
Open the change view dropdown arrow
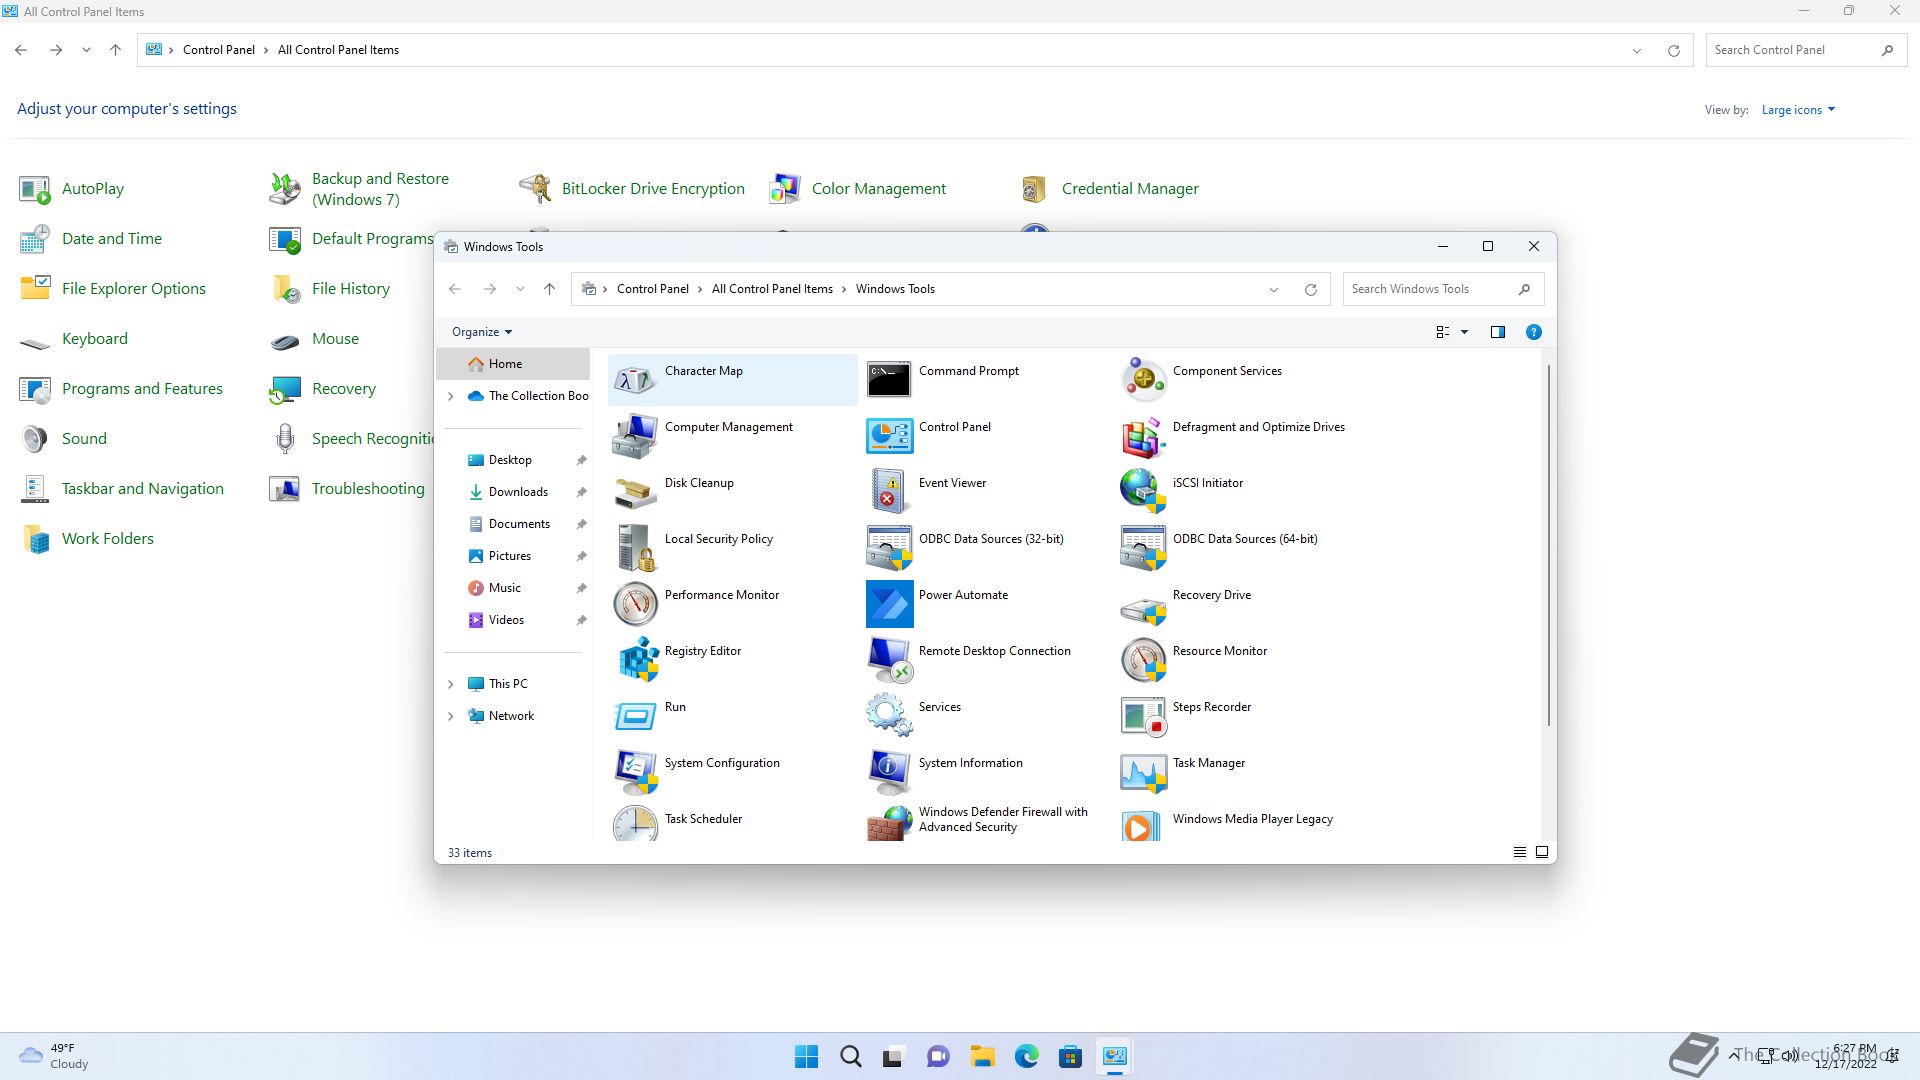1464,332
